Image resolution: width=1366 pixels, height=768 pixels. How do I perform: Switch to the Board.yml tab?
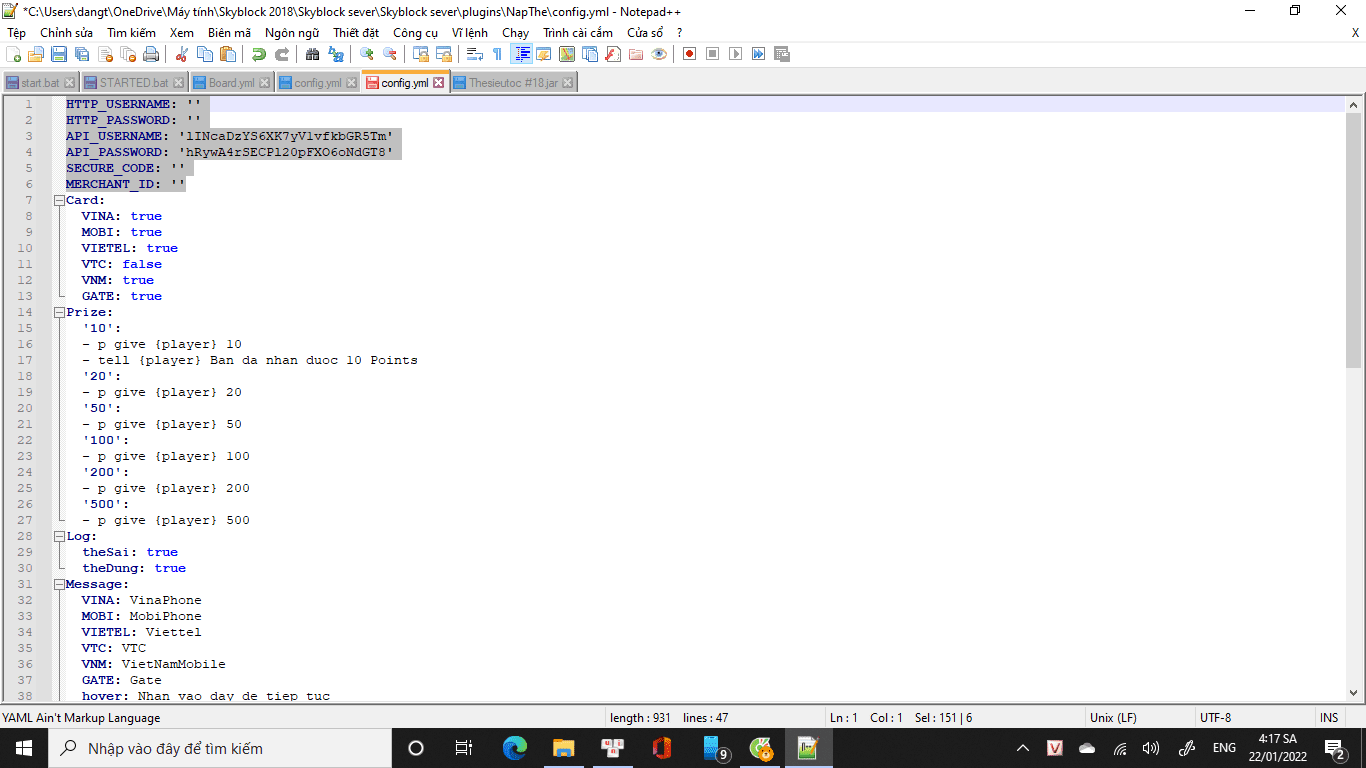pyautogui.click(x=231, y=83)
